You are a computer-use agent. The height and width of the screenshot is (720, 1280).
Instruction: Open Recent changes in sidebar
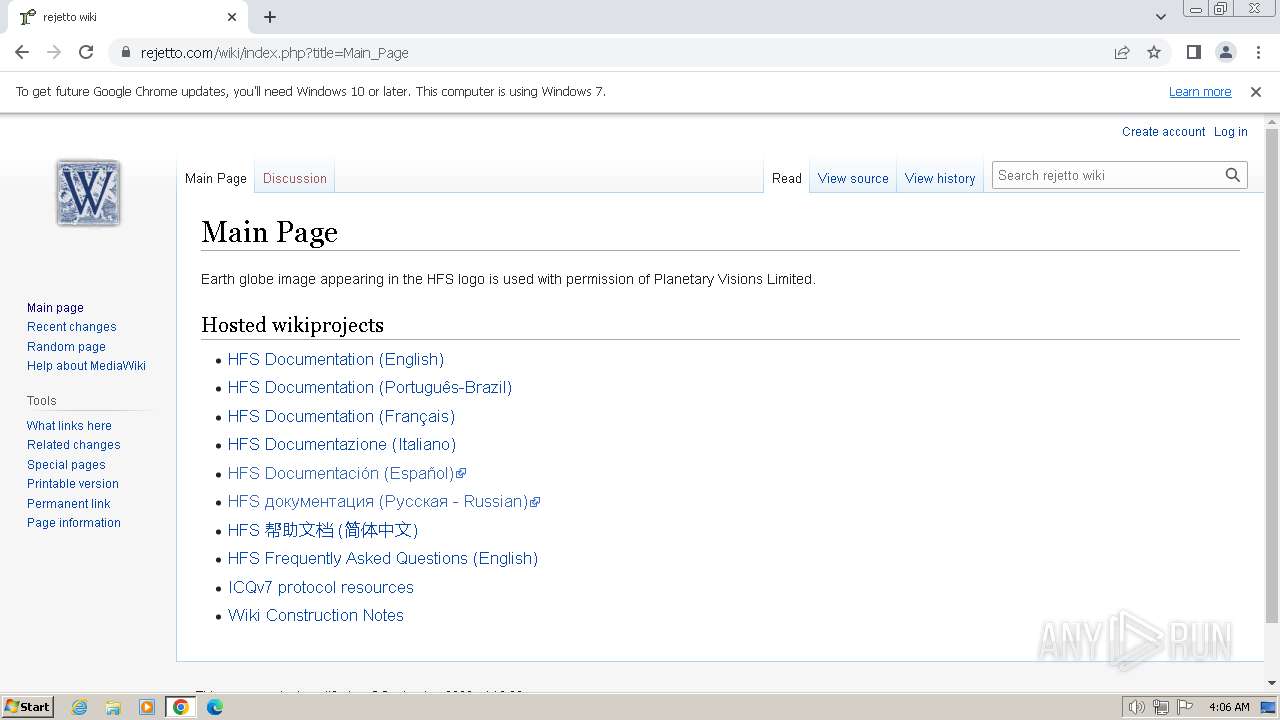[x=72, y=327]
